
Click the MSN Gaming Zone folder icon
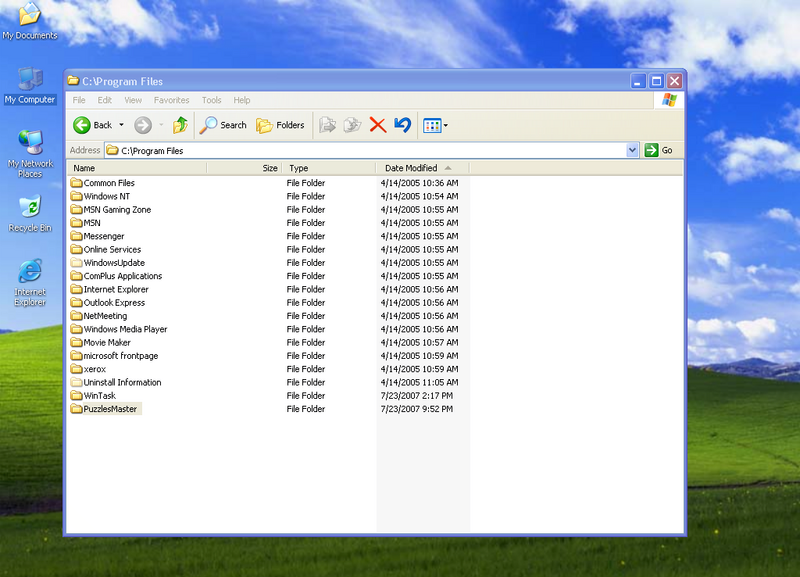[x=77, y=209]
